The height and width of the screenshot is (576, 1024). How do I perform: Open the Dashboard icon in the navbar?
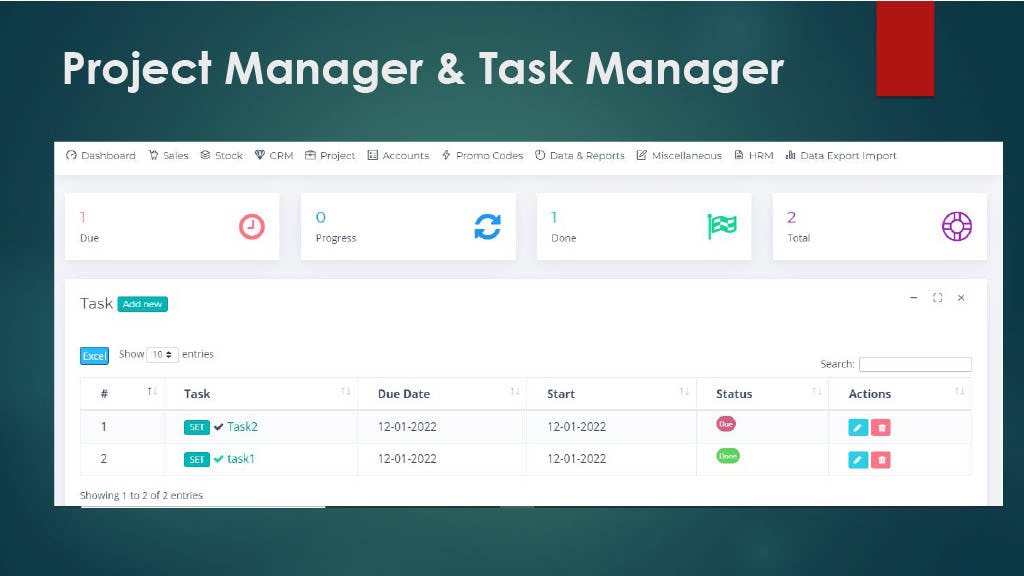[71, 155]
